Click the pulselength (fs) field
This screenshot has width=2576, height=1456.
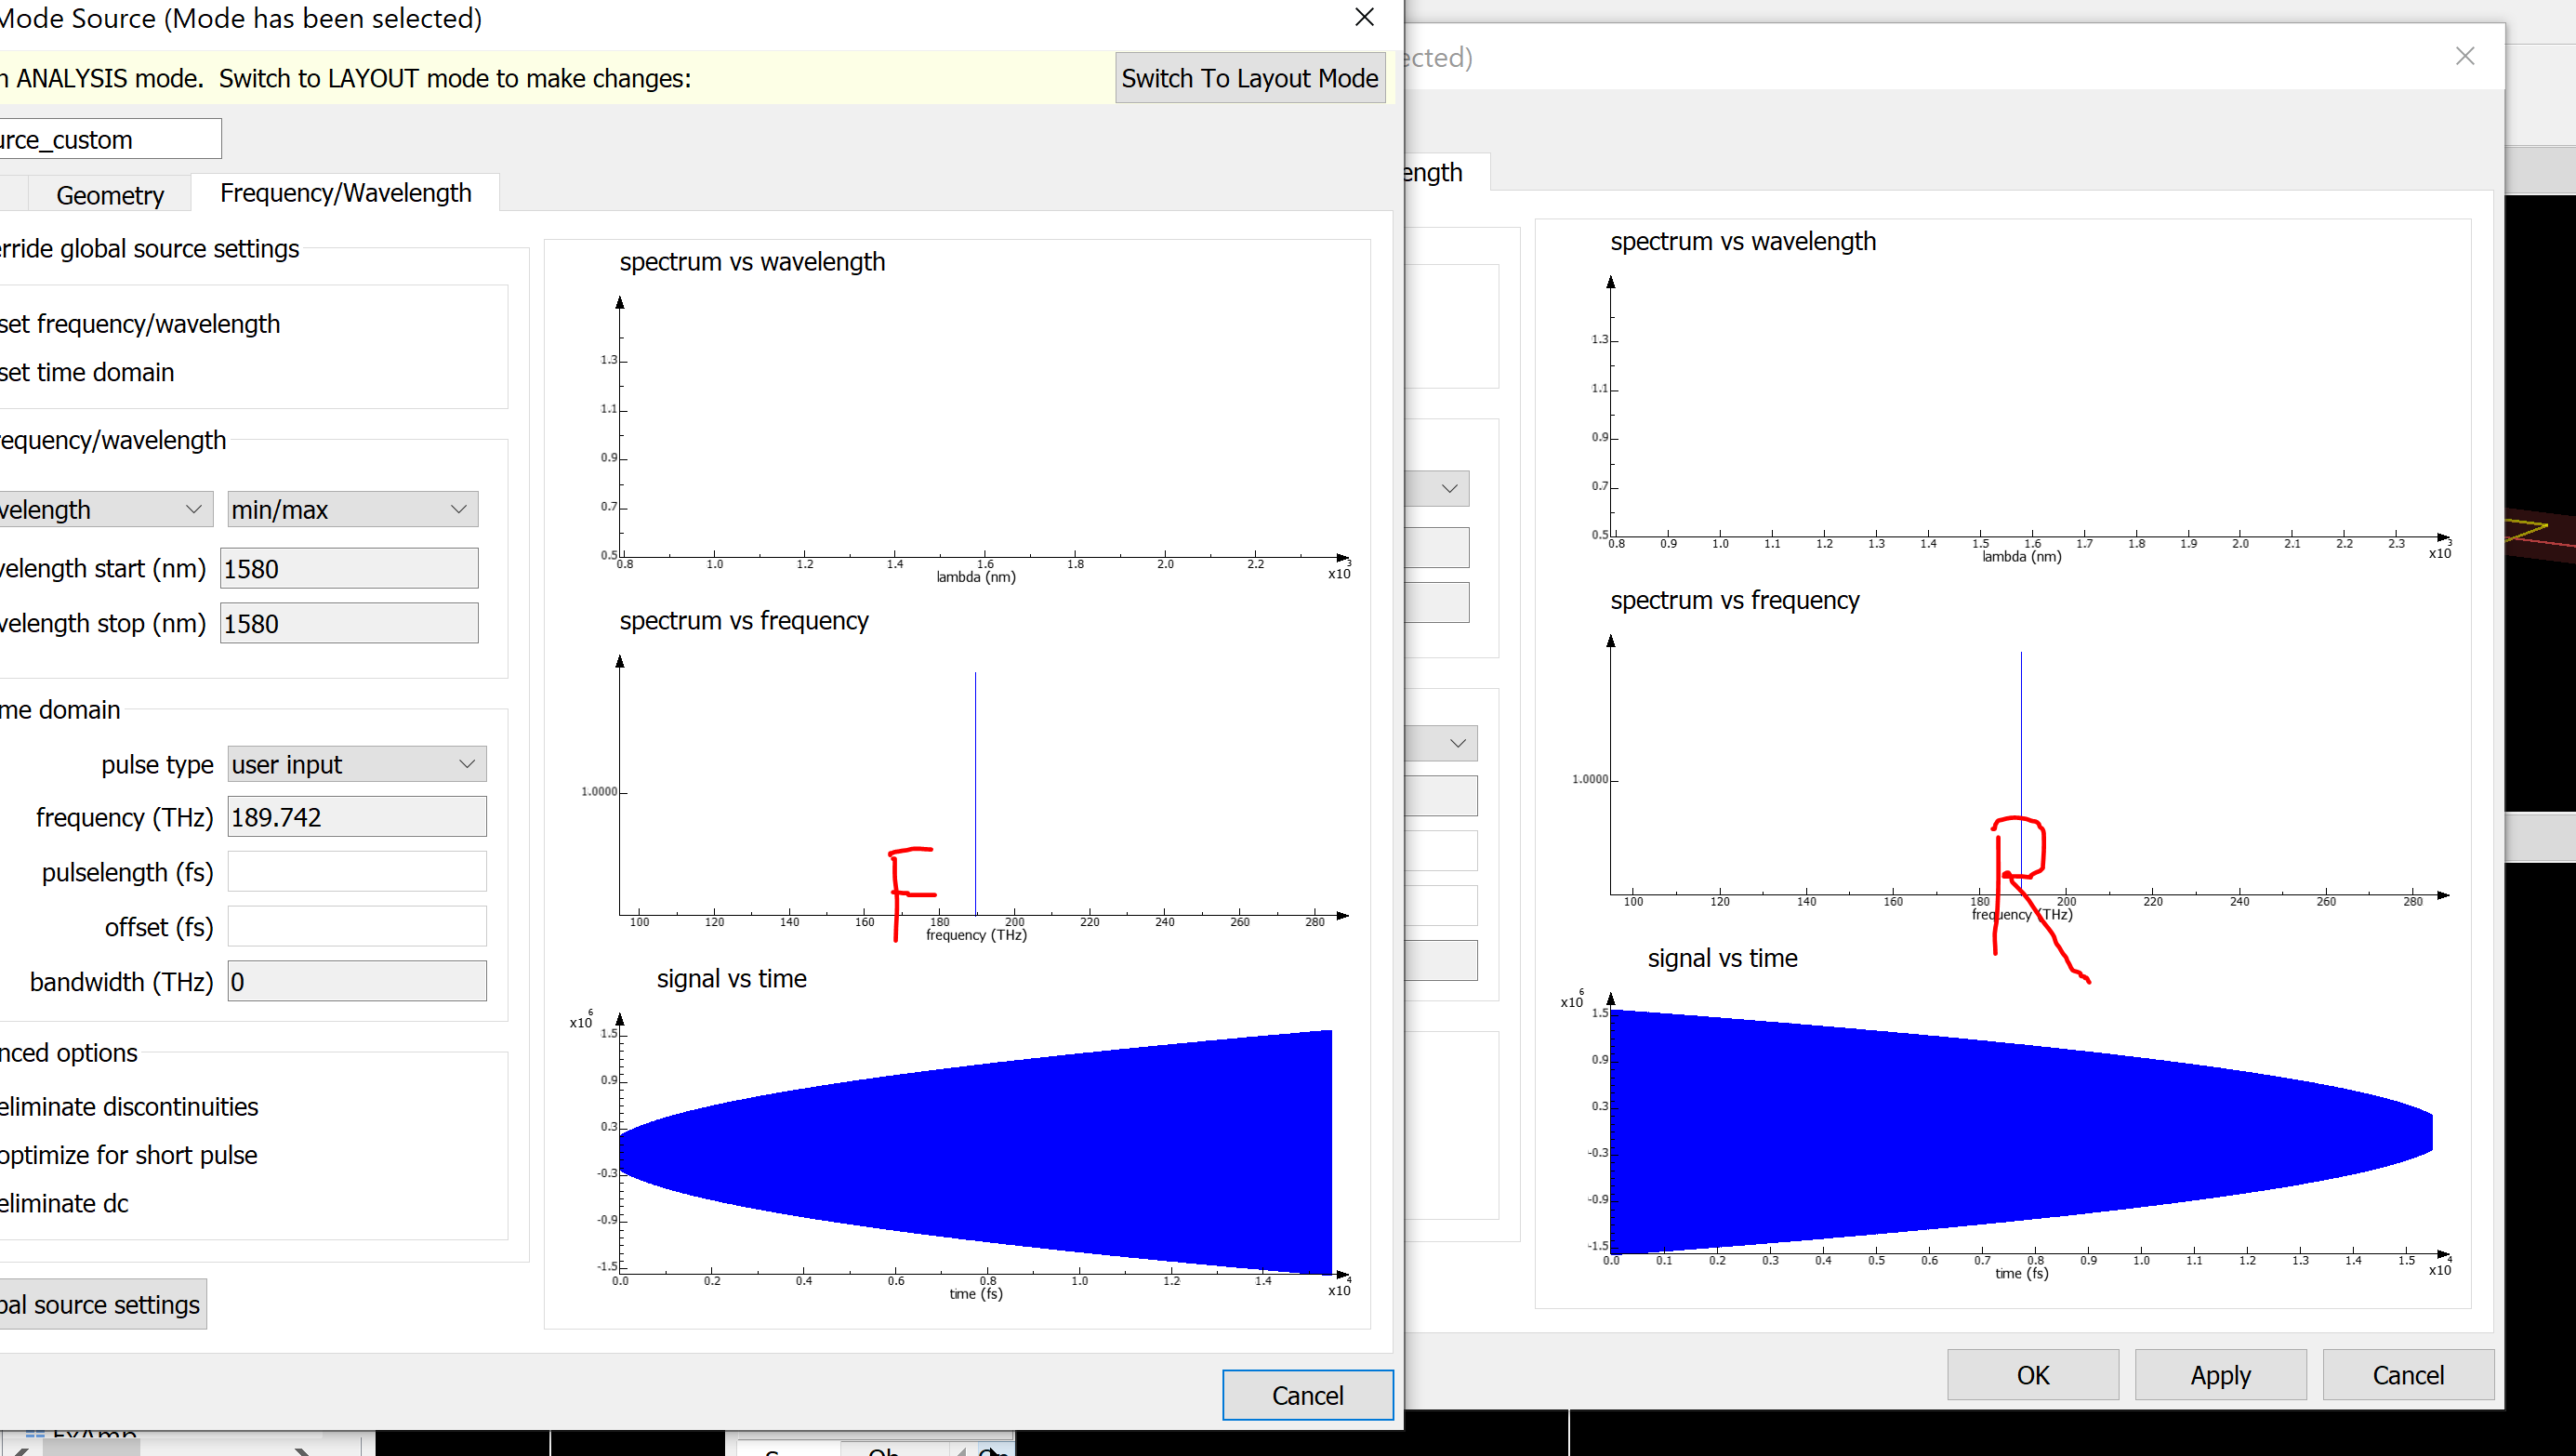pyautogui.click(x=356, y=872)
